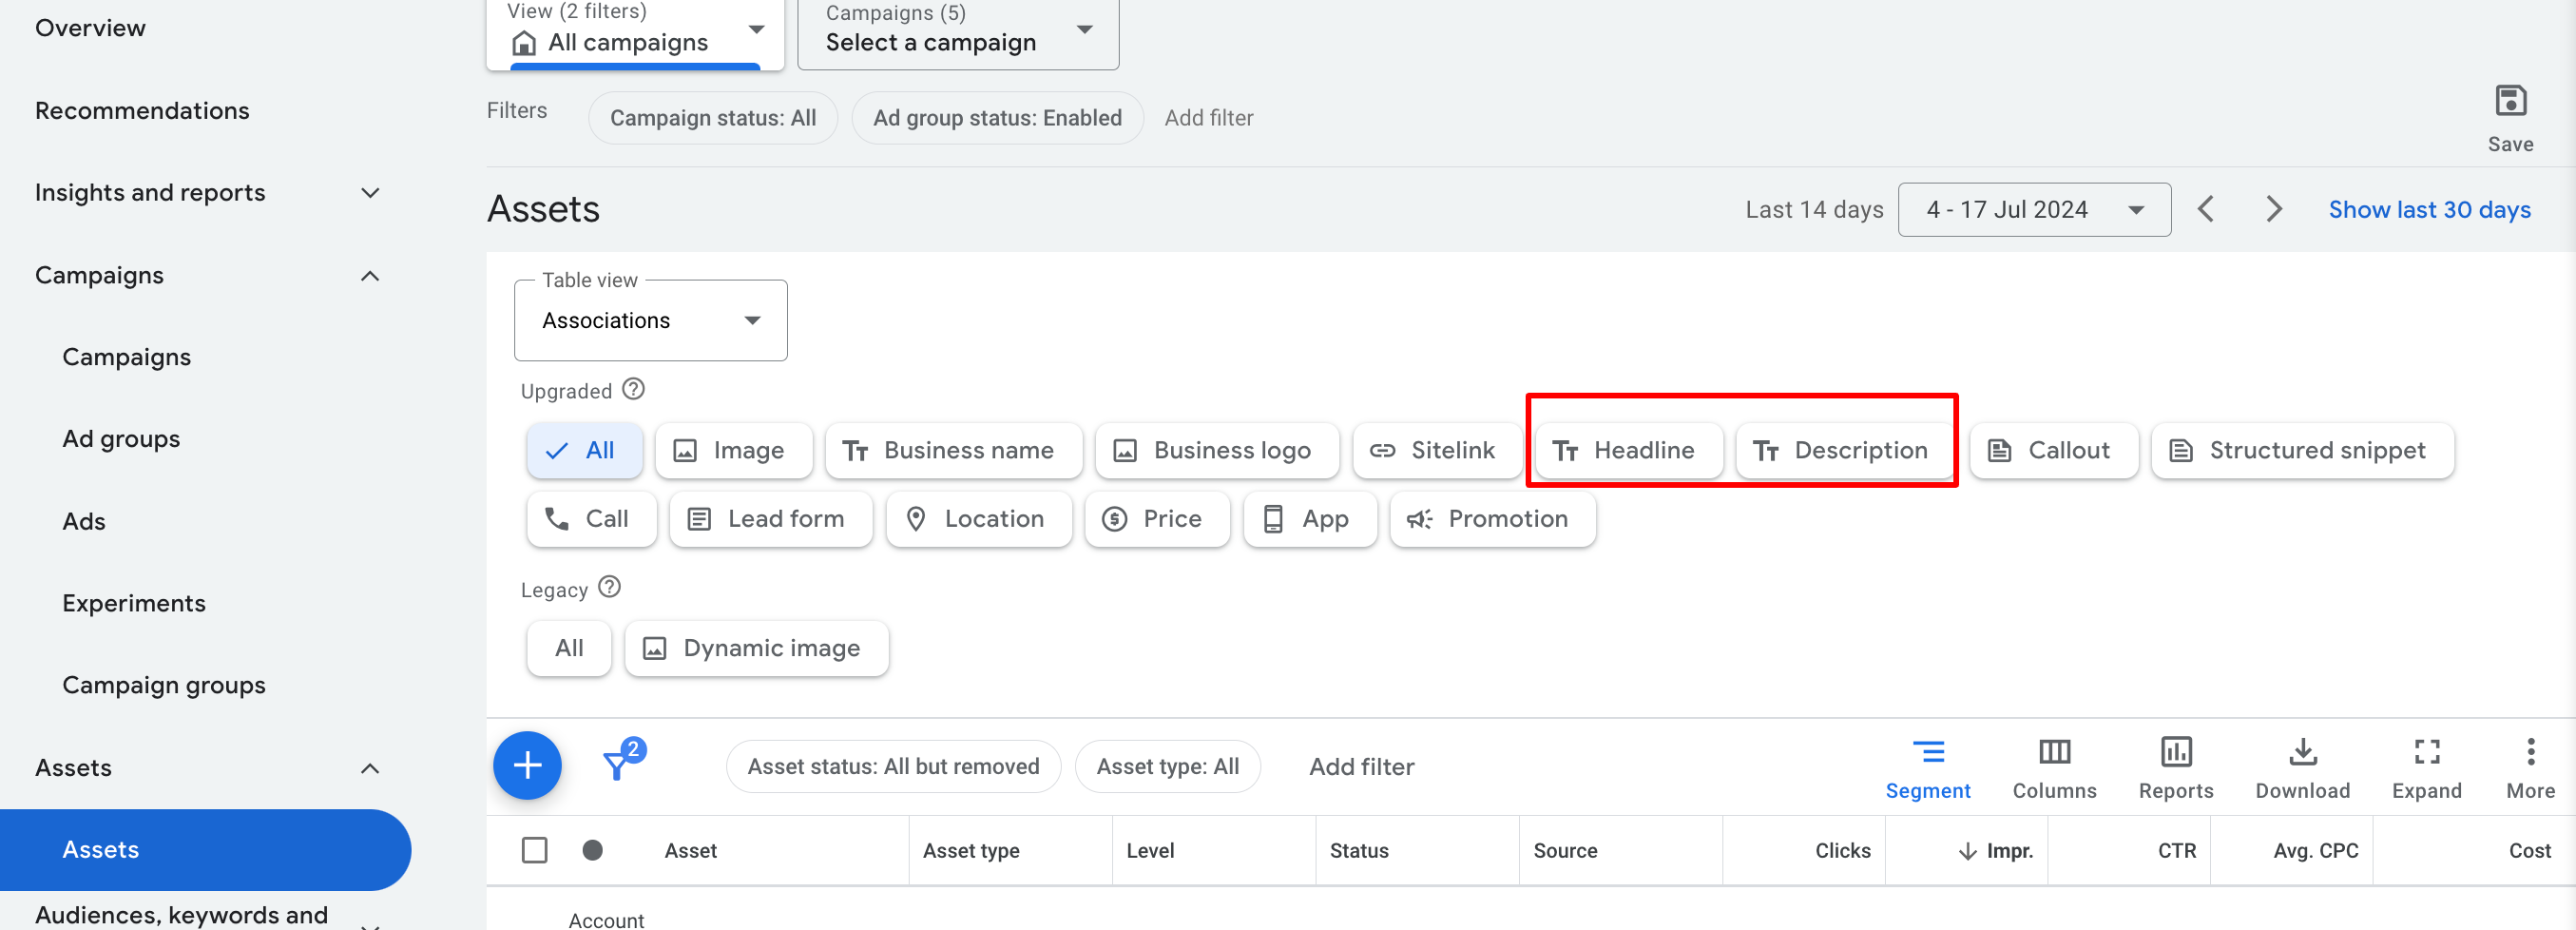Open the More options menu
This screenshot has height=930, width=2576.
[2530, 768]
